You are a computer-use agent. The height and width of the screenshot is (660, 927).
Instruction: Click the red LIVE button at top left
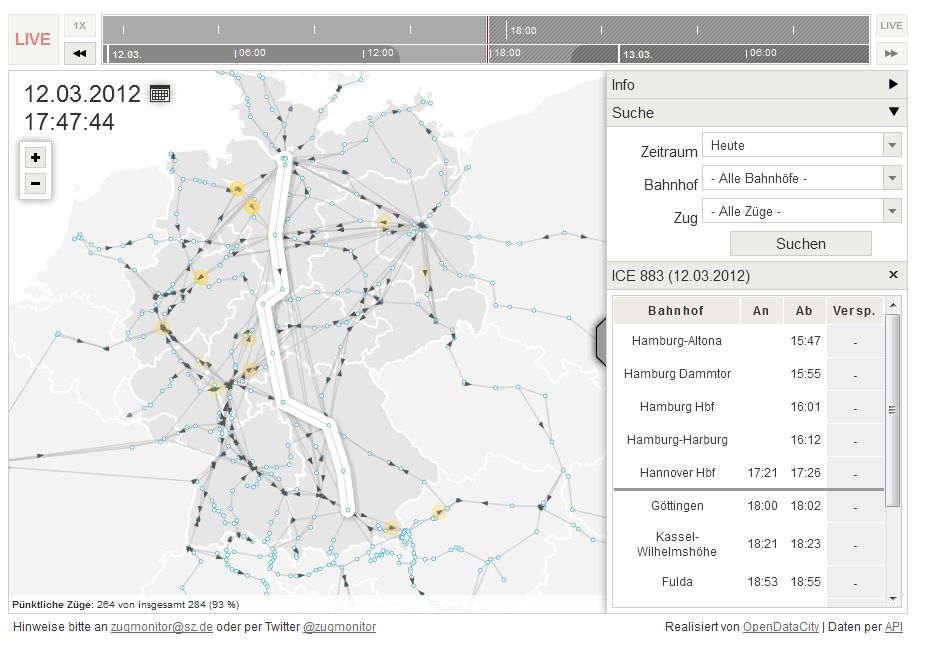(x=33, y=40)
